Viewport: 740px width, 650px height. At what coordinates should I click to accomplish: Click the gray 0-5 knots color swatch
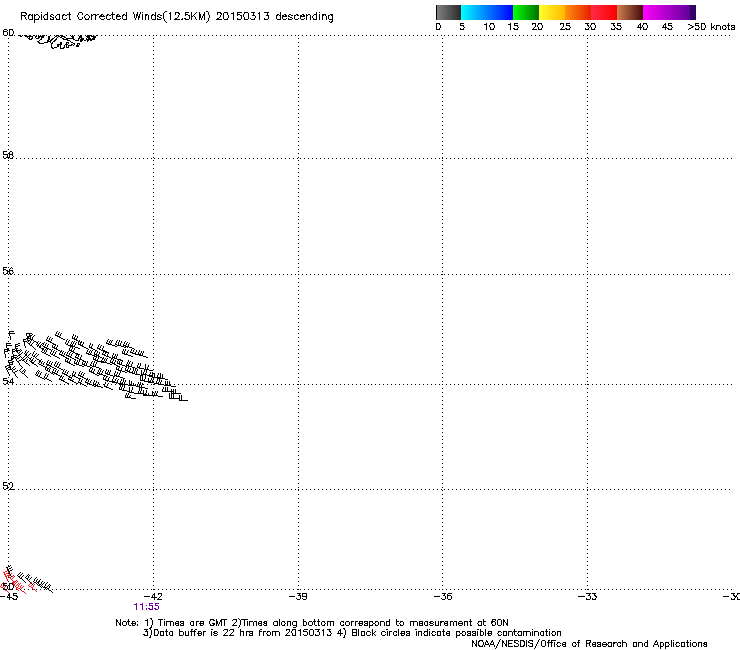point(448,12)
